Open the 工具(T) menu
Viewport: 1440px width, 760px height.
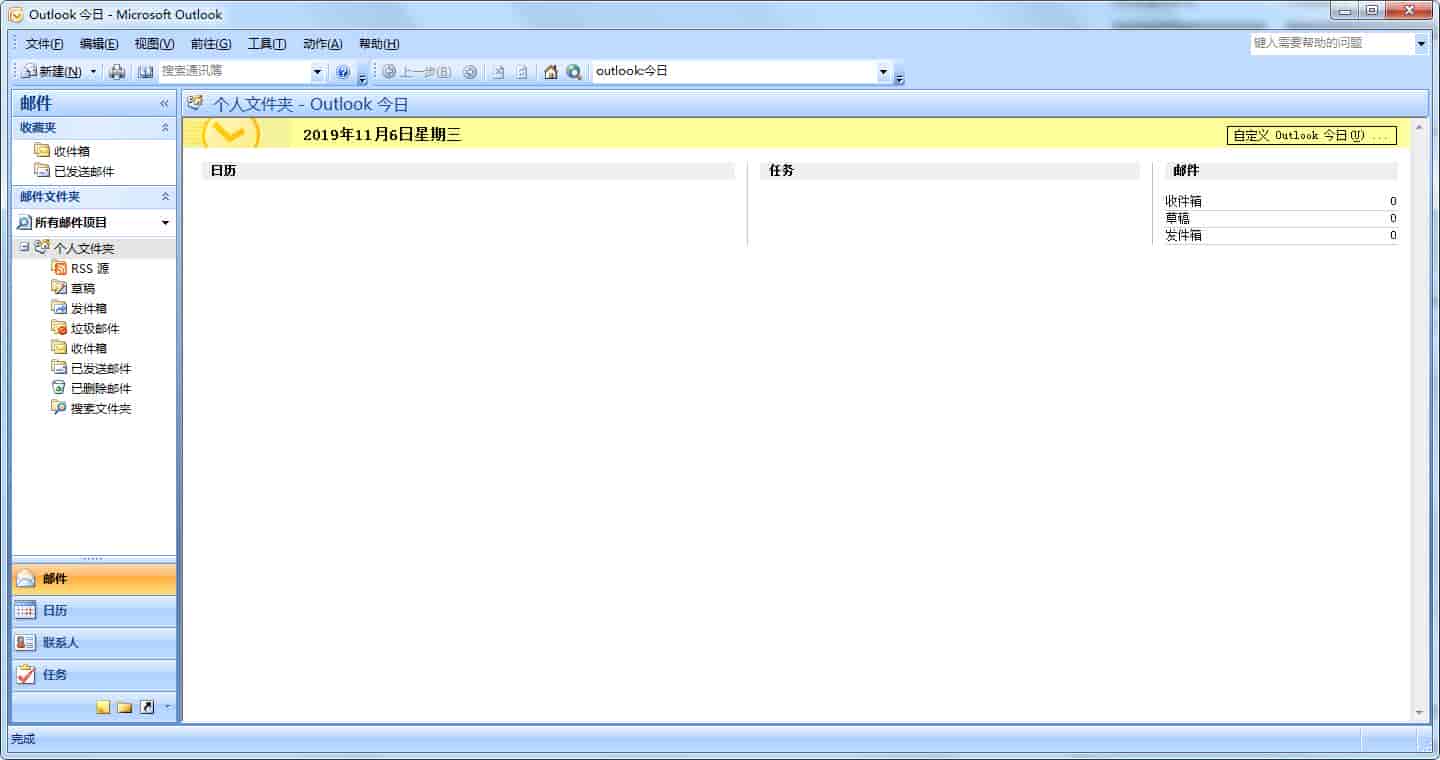(266, 44)
